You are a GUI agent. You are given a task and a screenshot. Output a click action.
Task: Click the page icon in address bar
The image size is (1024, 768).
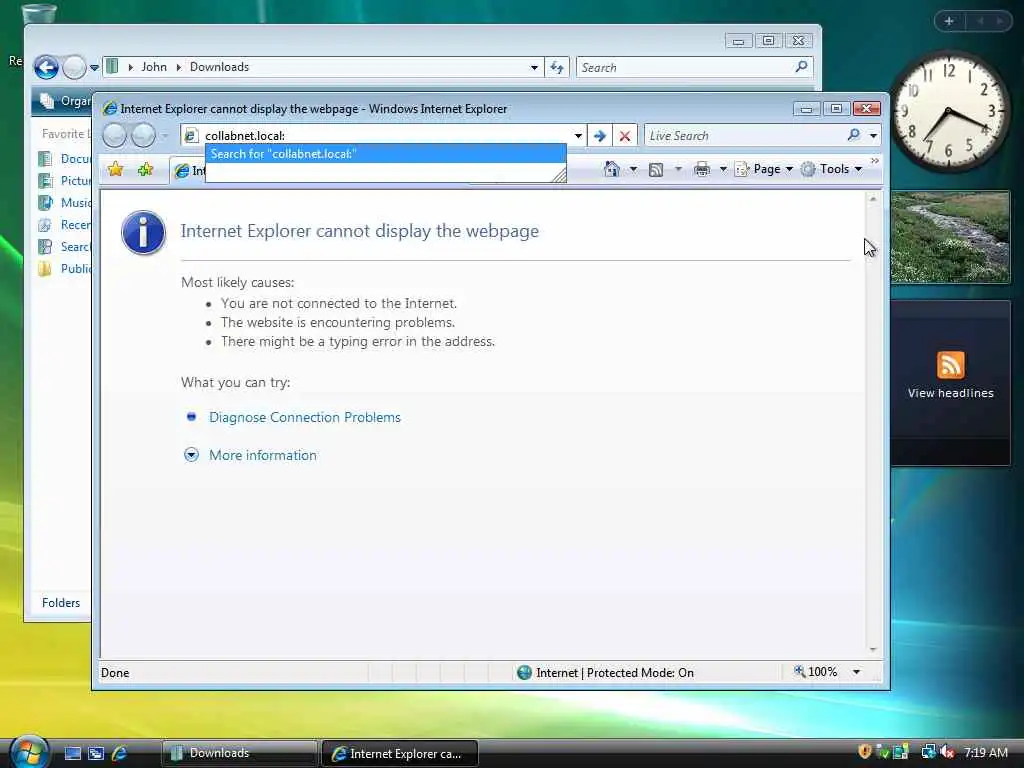(191, 136)
